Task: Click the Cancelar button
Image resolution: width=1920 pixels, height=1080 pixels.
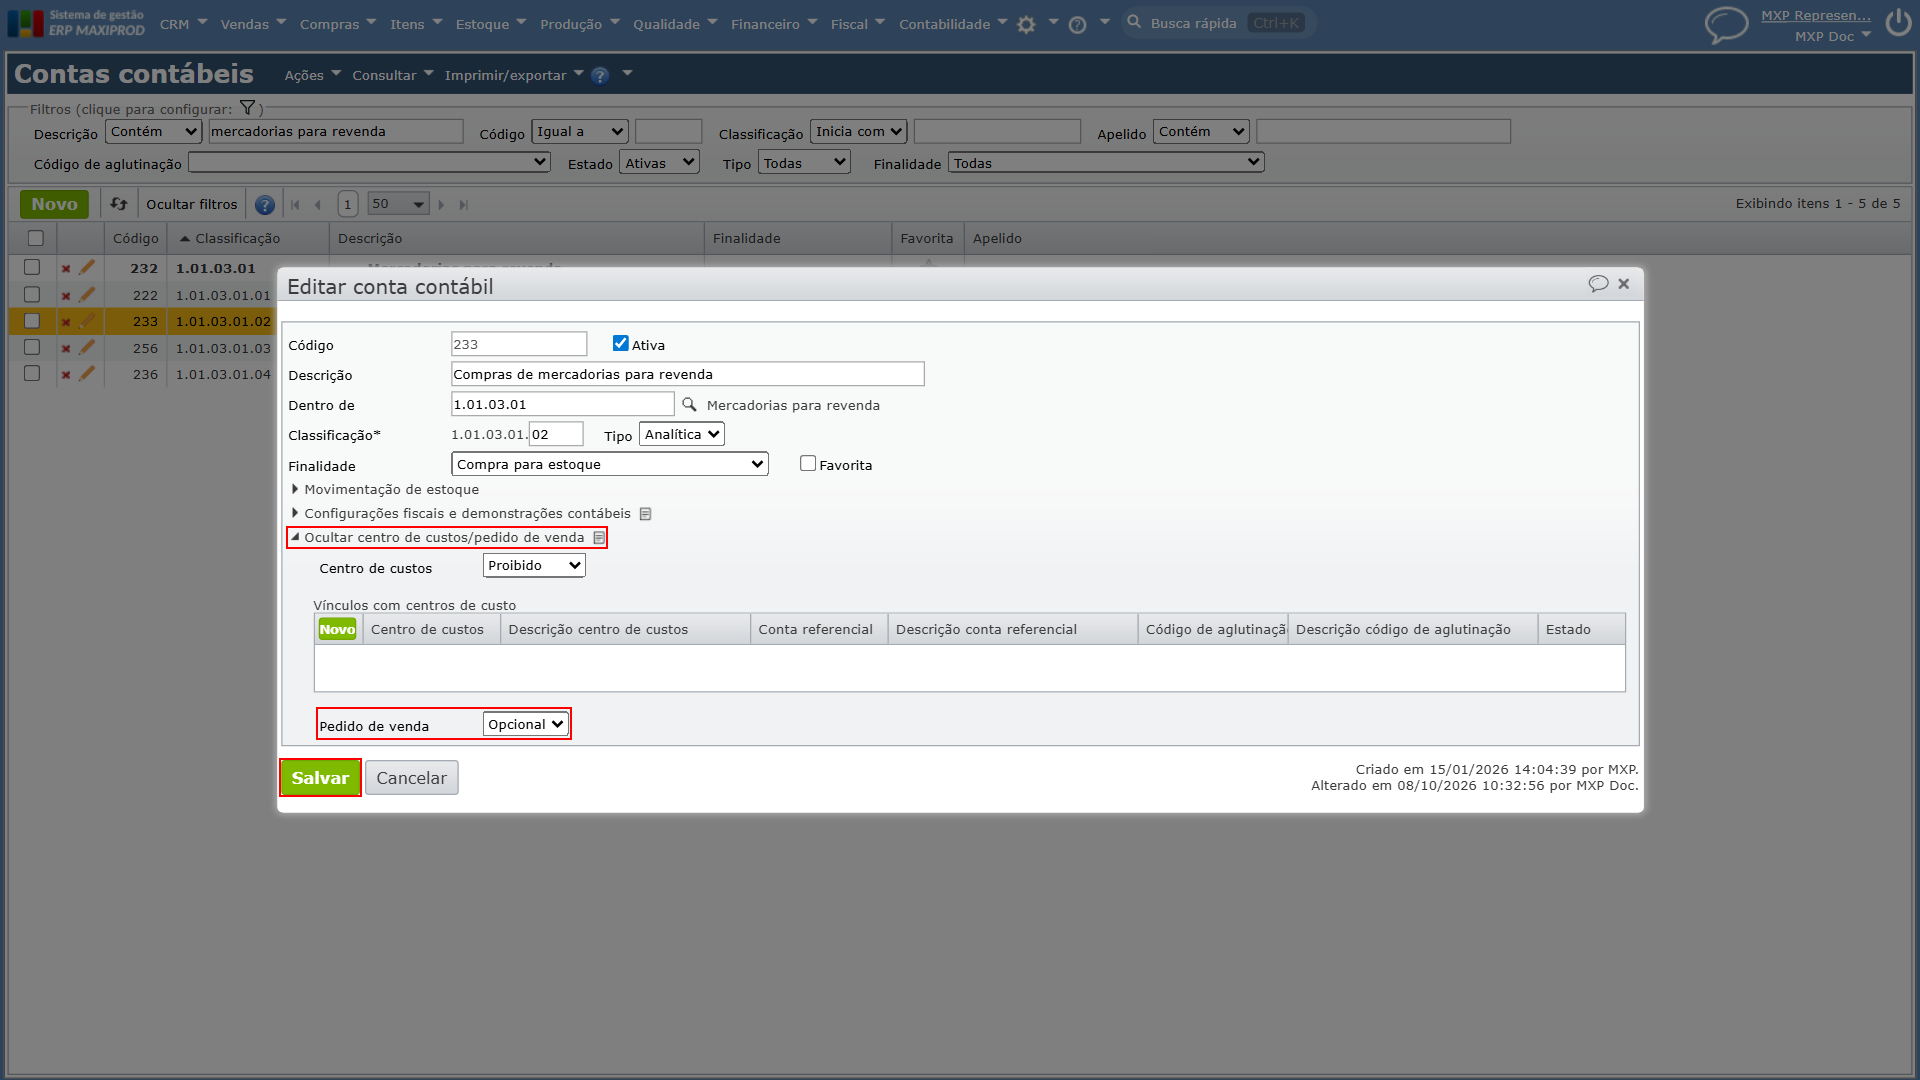Action: click(412, 778)
